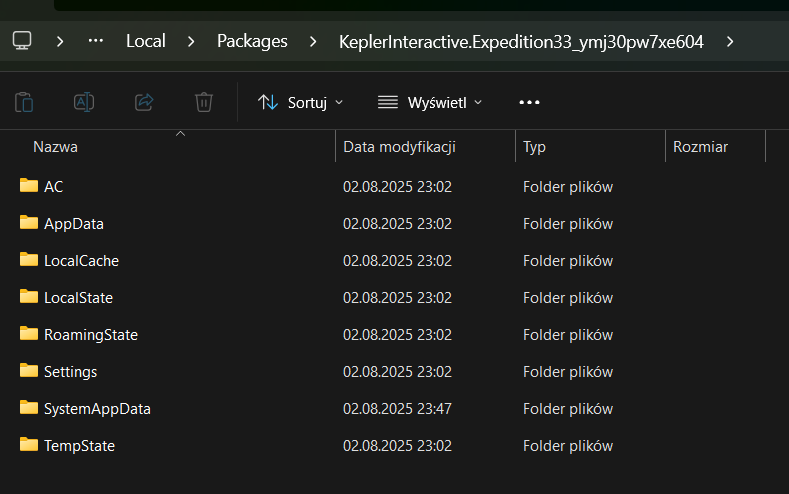Expand chevron after KeplerInteractive.Expedition33 folder
The image size is (789, 494).
(730, 41)
